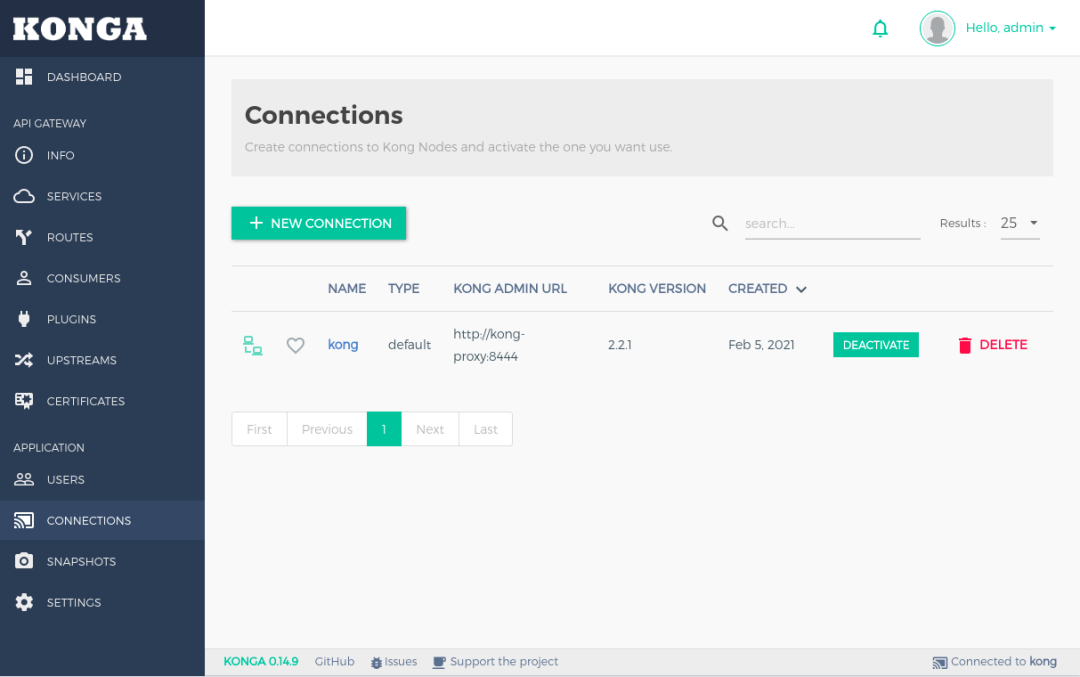The image size is (1080, 677).
Task: Click the cast icon beside Connected to
Action: pyautogui.click(x=939, y=663)
